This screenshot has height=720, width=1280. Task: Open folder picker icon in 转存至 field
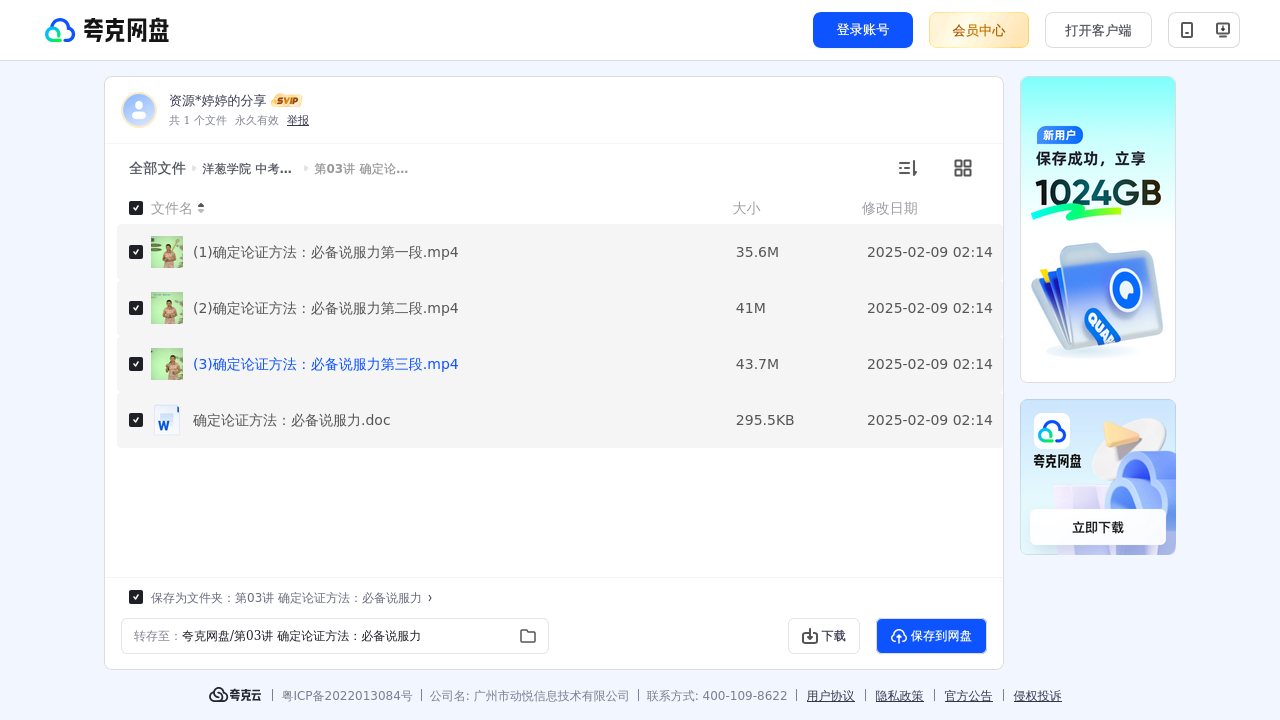point(528,636)
